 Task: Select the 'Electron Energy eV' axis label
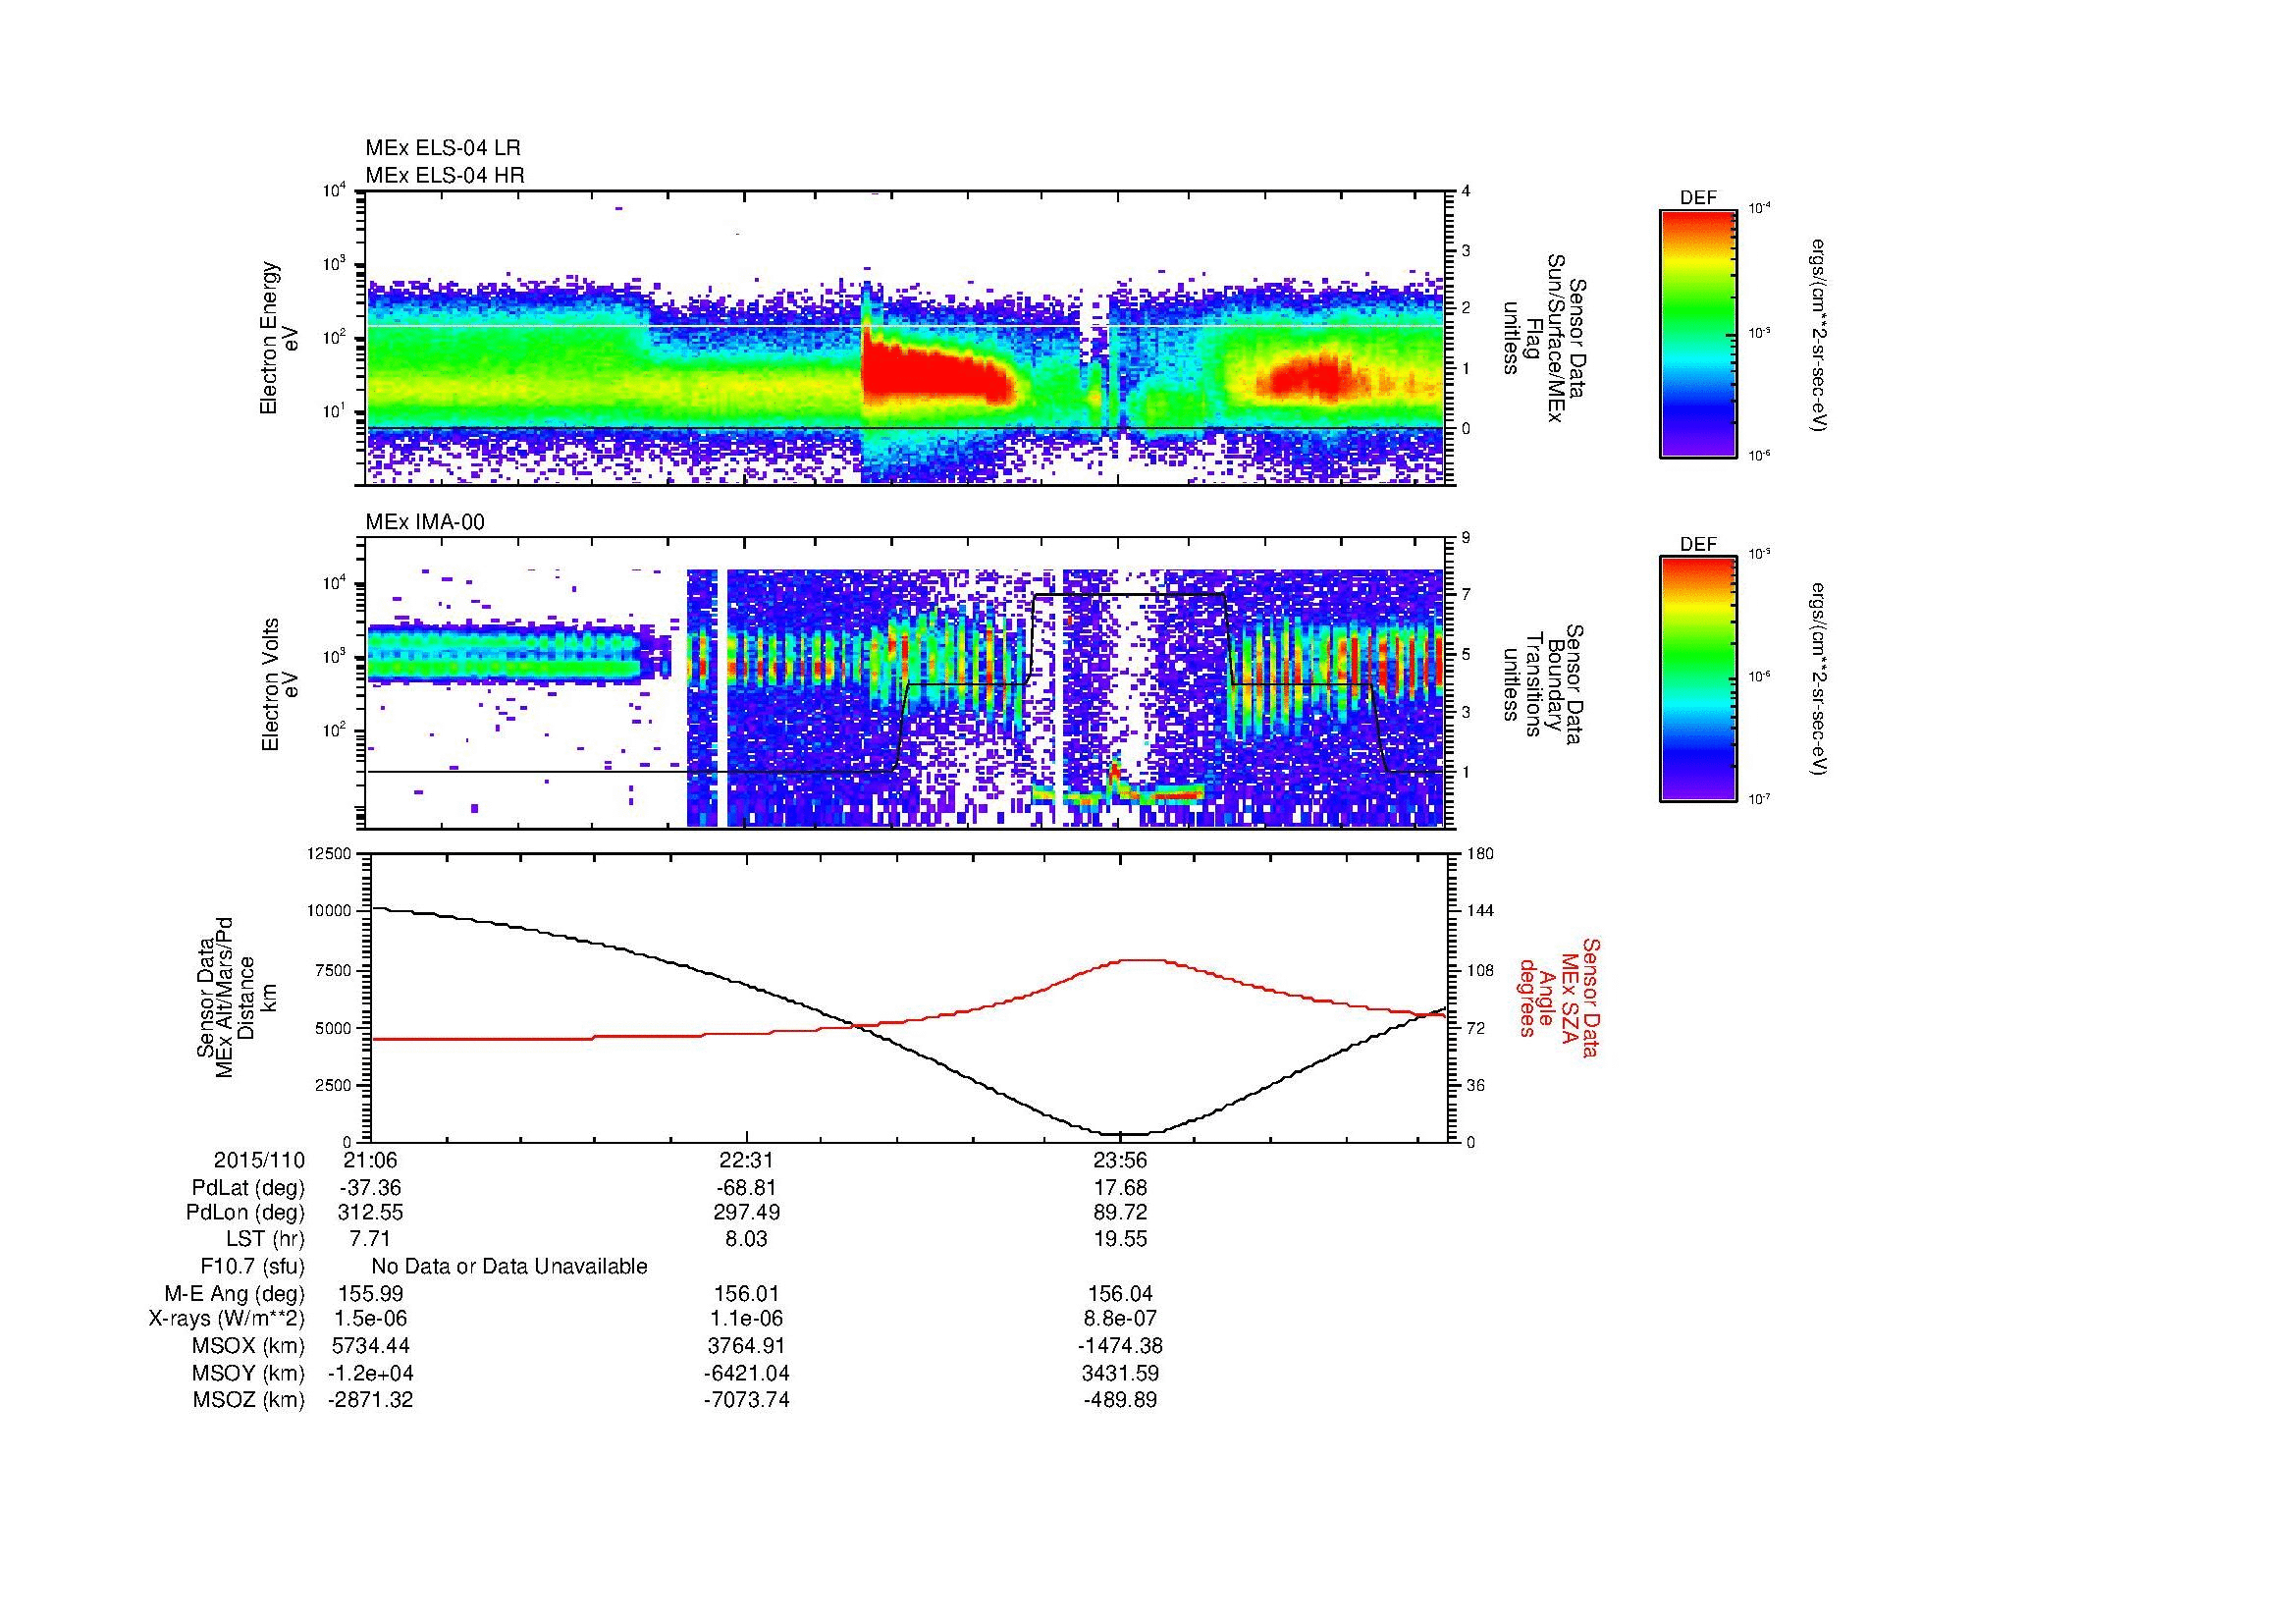click(279, 338)
